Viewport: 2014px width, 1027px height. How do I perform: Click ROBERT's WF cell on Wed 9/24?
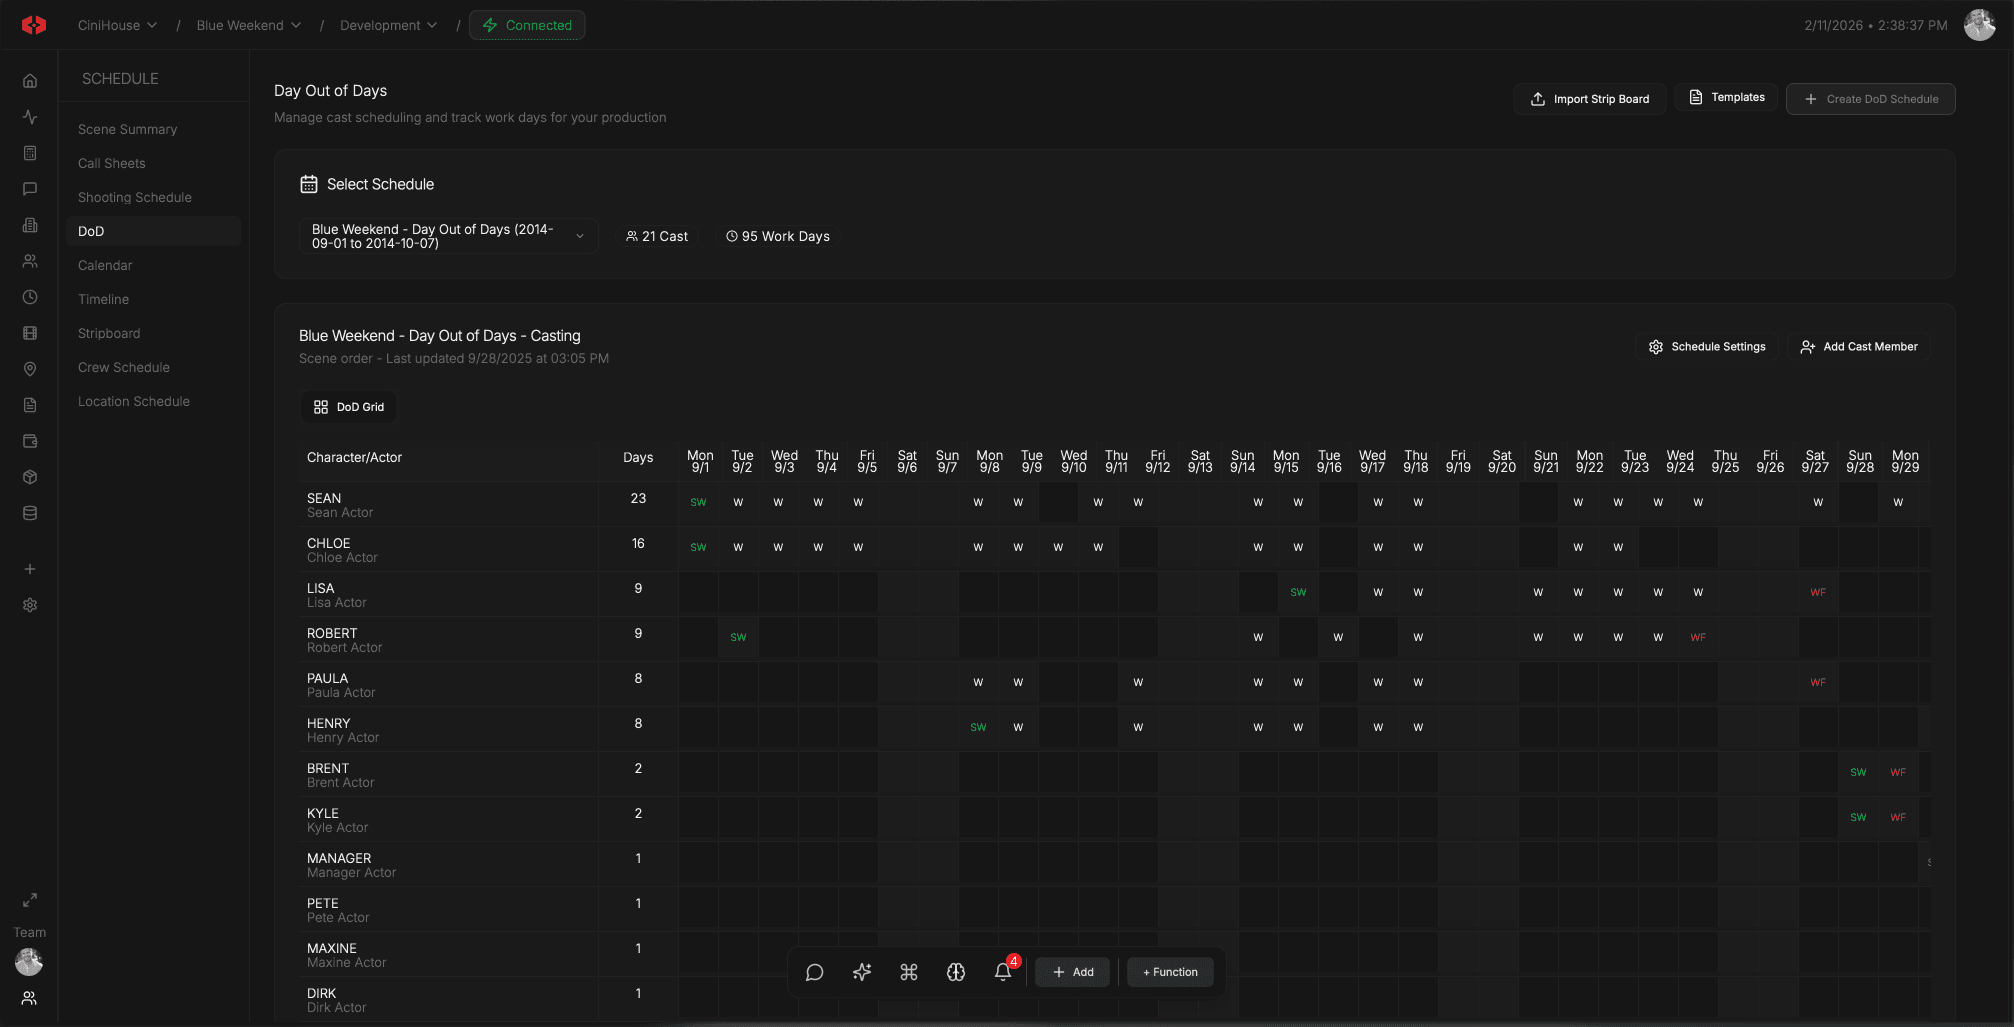click(1698, 637)
